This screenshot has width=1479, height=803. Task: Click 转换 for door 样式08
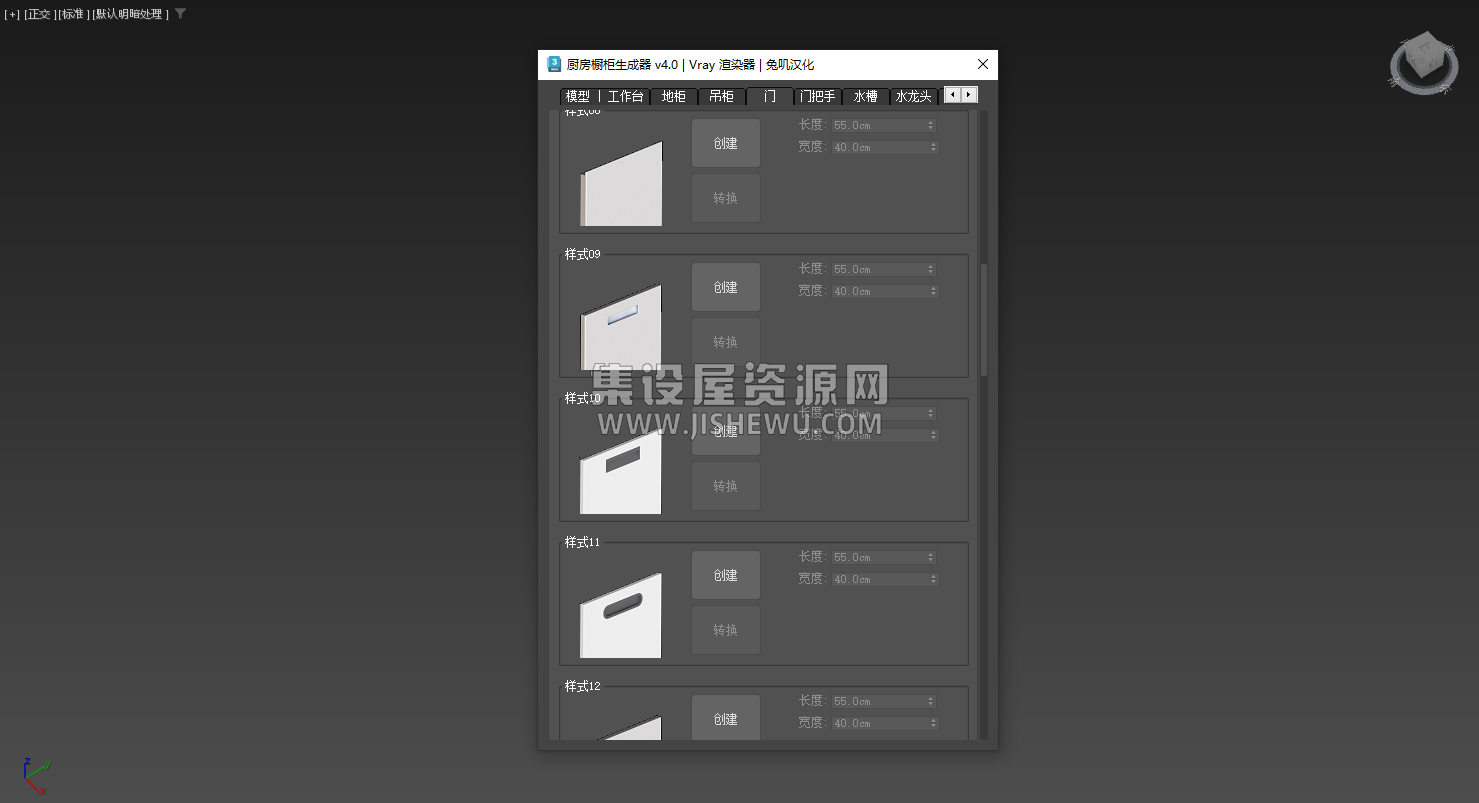[726, 198]
